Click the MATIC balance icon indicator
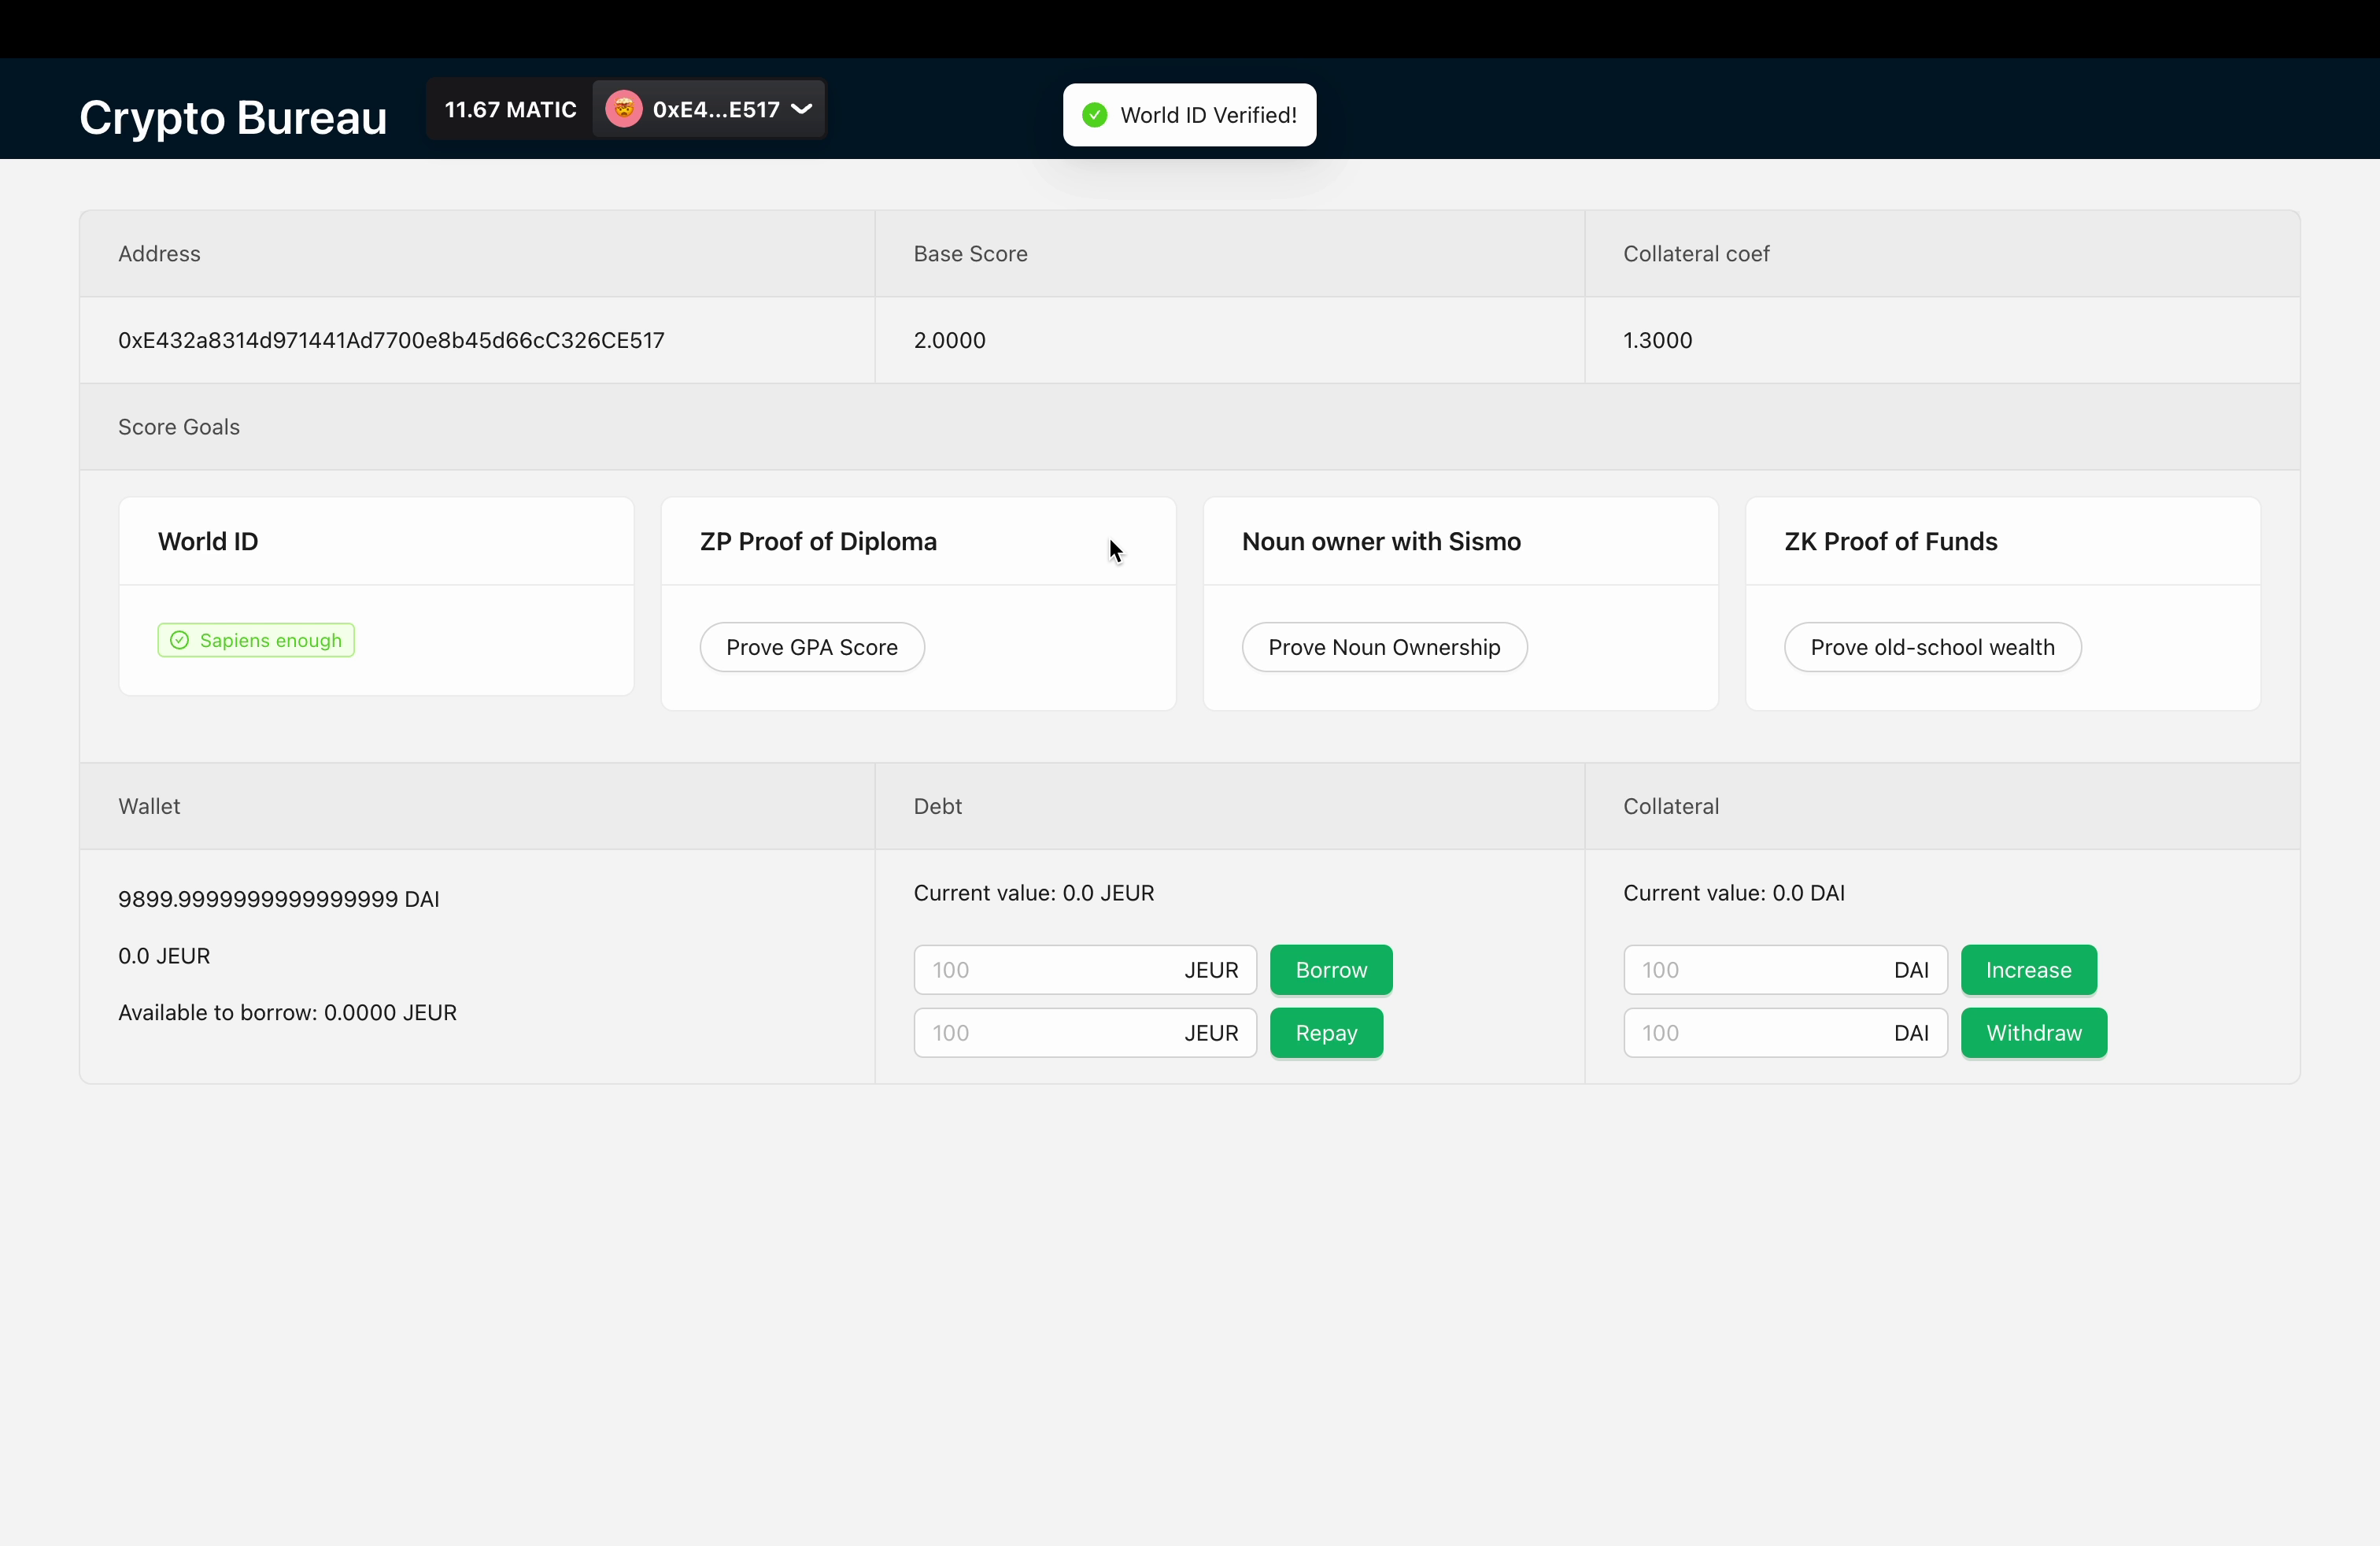2380x1546 pixels. tap(508, 109)
